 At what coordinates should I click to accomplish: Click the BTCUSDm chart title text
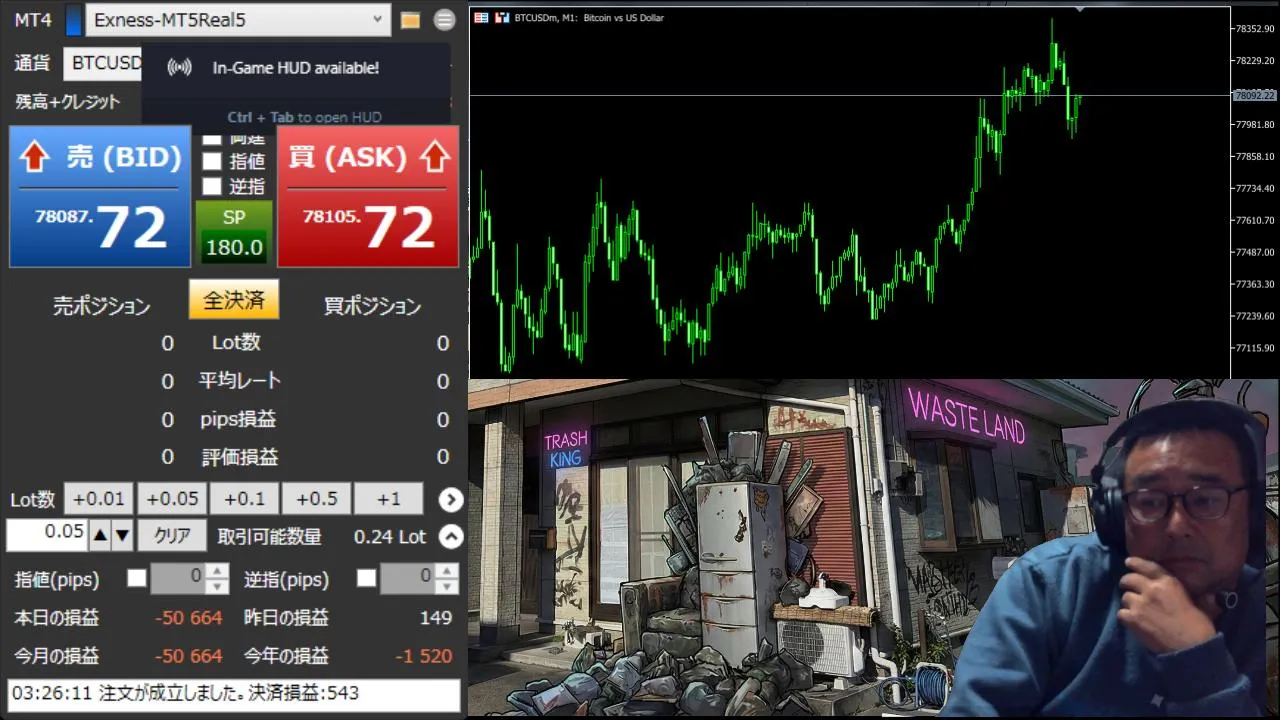pos(589,18)
